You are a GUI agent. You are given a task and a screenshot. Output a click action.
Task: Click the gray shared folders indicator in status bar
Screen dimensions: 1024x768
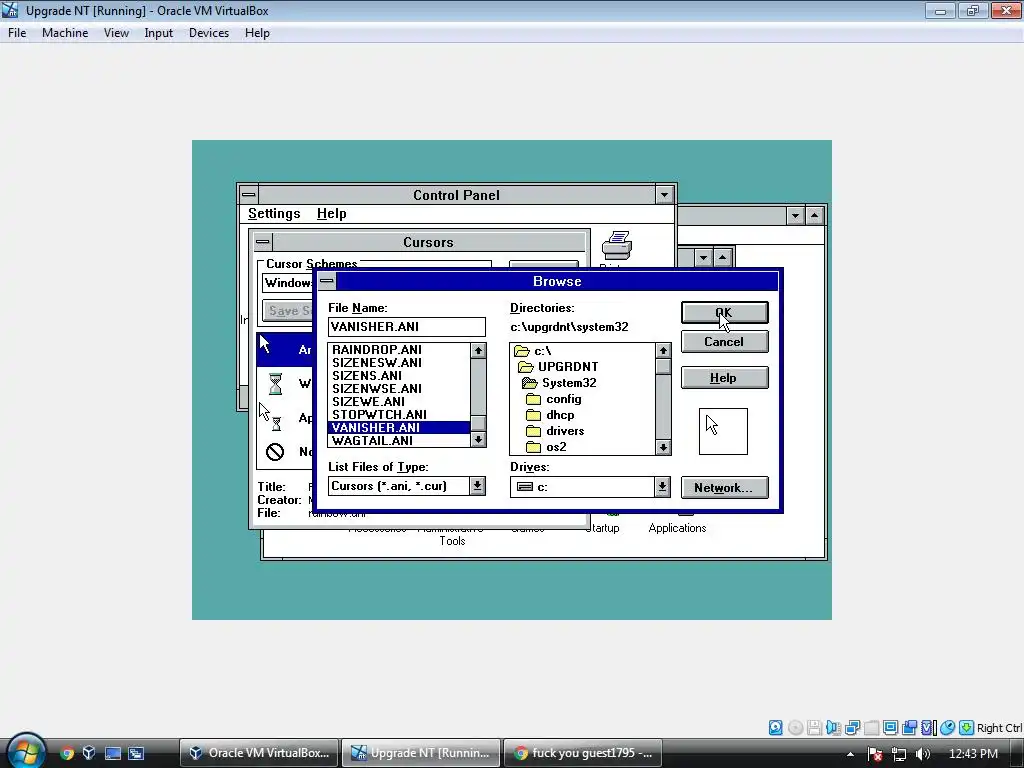(x=871, y=728)
